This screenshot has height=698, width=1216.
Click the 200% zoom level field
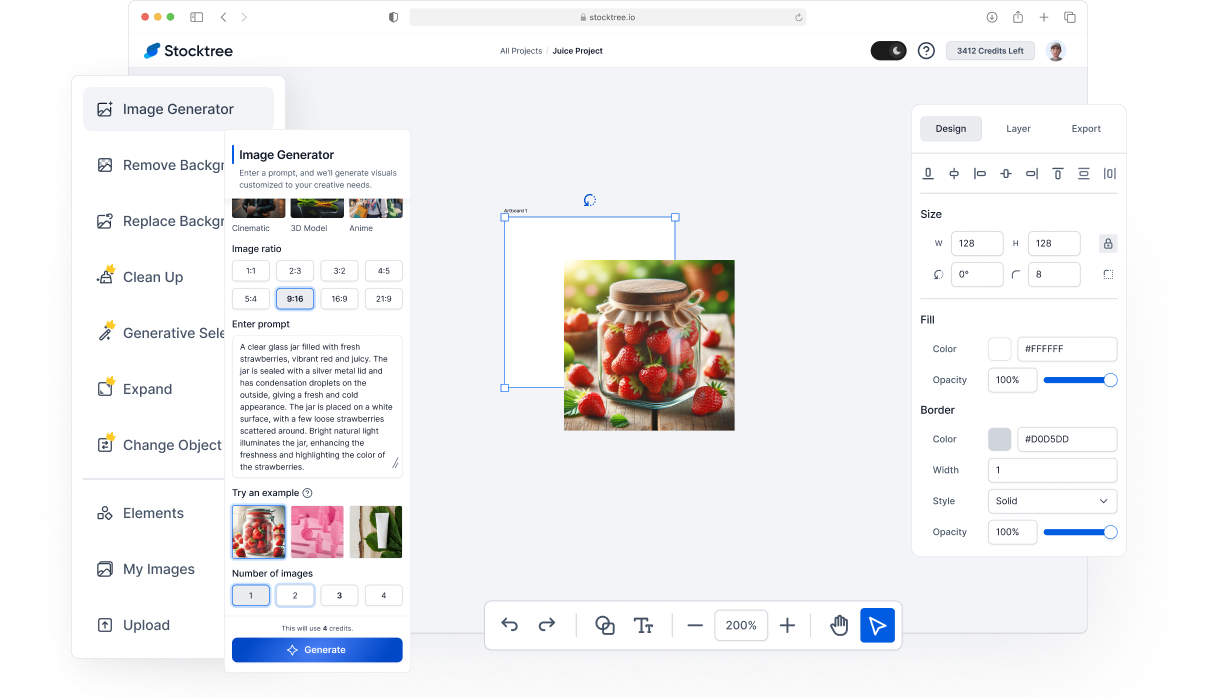pyautogui.click(x=741, y=625)
